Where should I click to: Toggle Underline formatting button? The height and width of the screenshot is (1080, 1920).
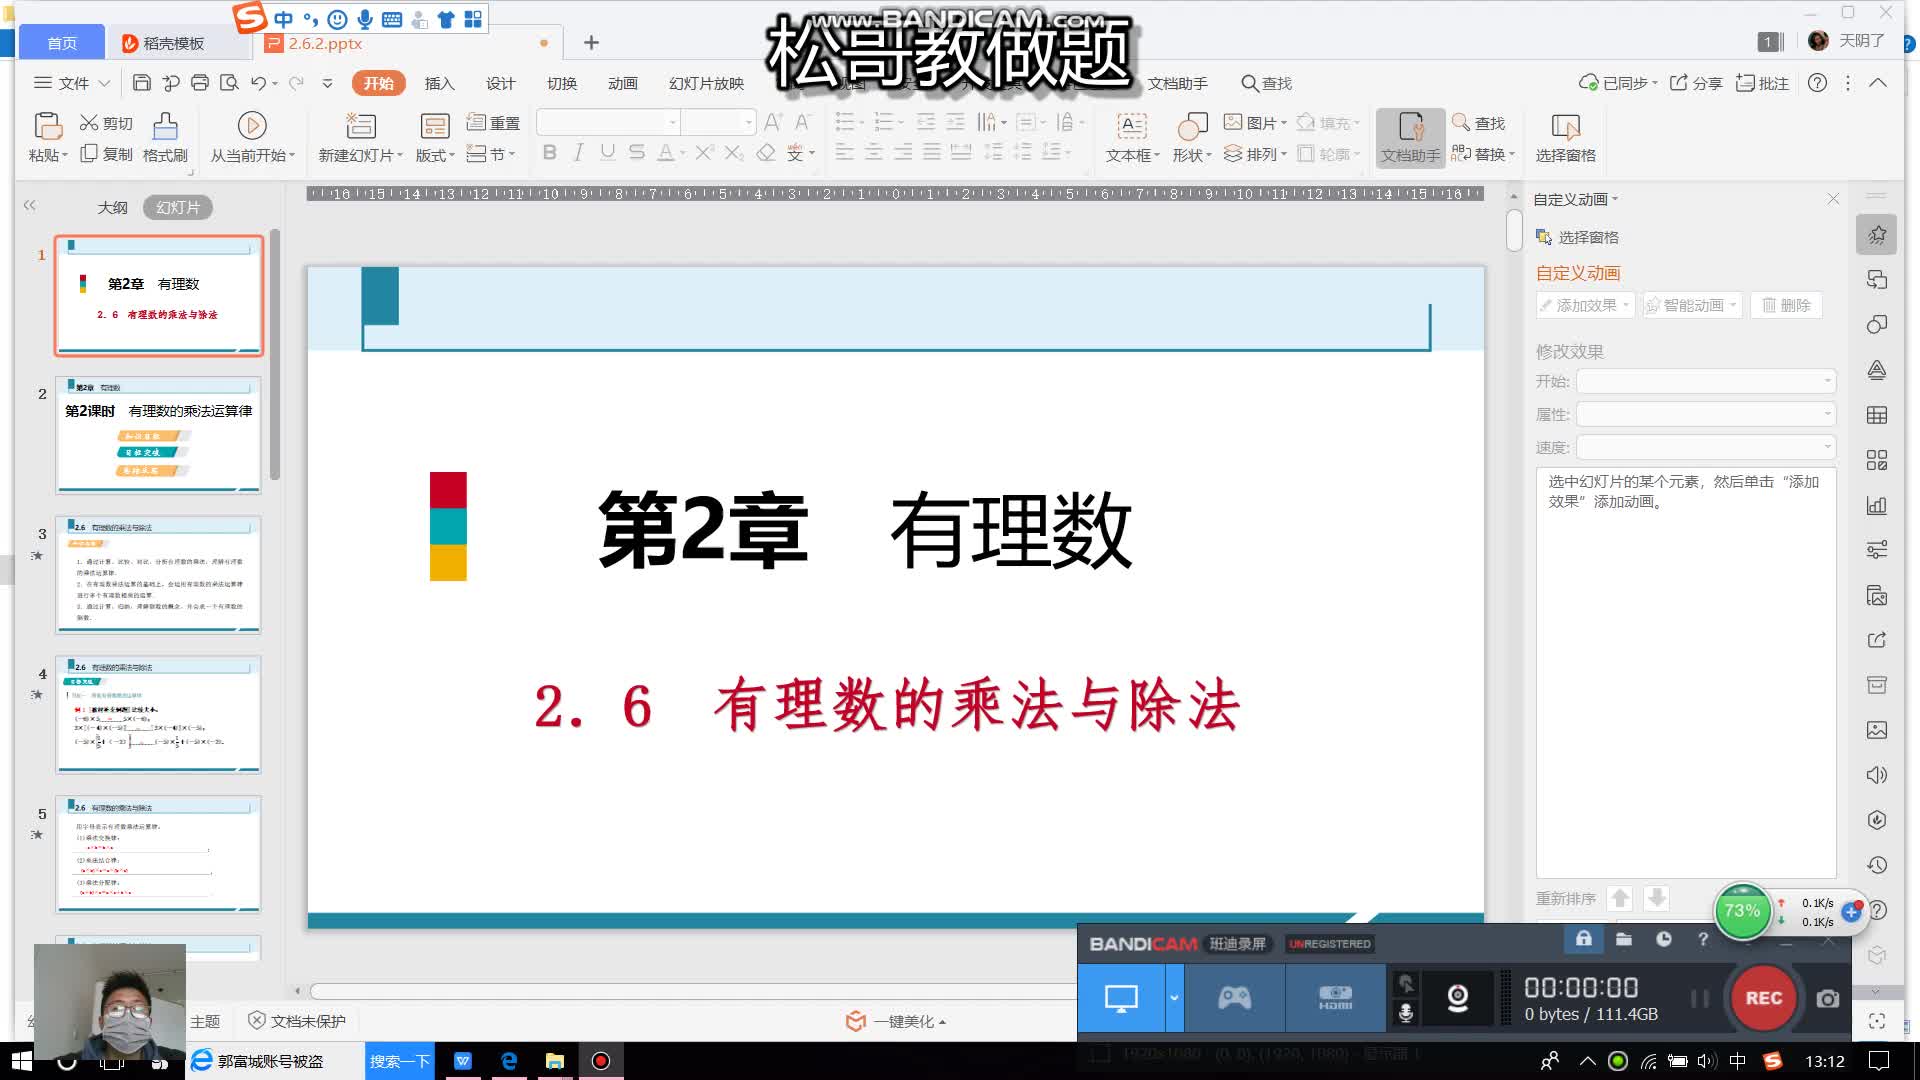point(607,152)
